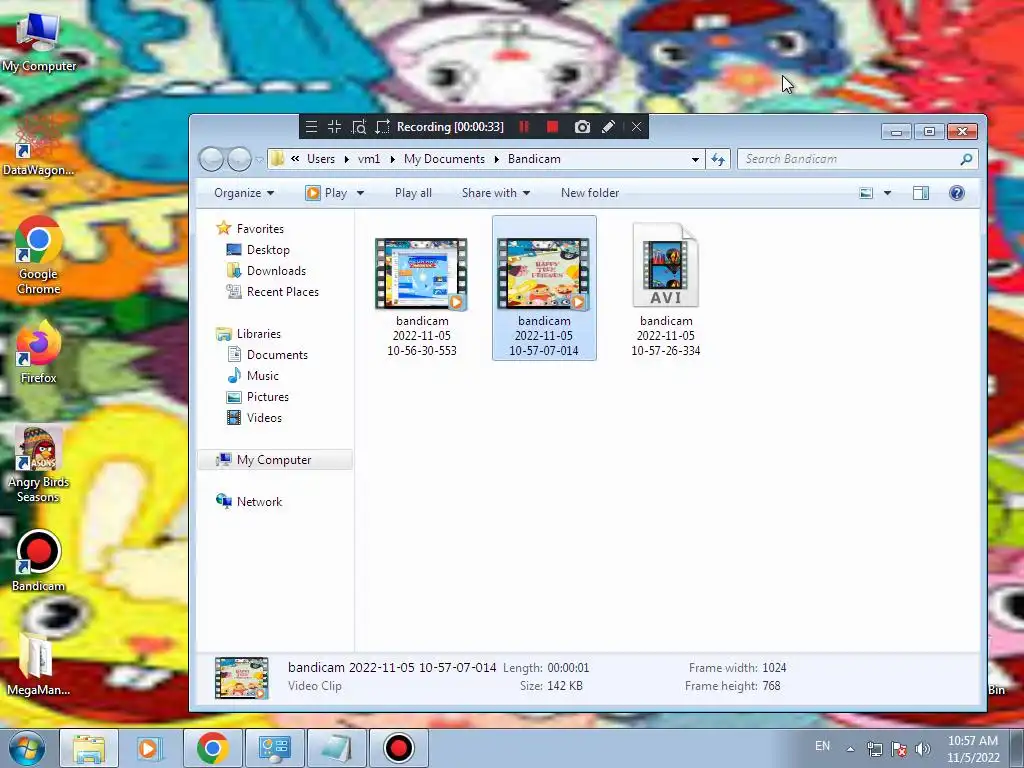Click My Documents breadcrumb segment

click(444, 159)
